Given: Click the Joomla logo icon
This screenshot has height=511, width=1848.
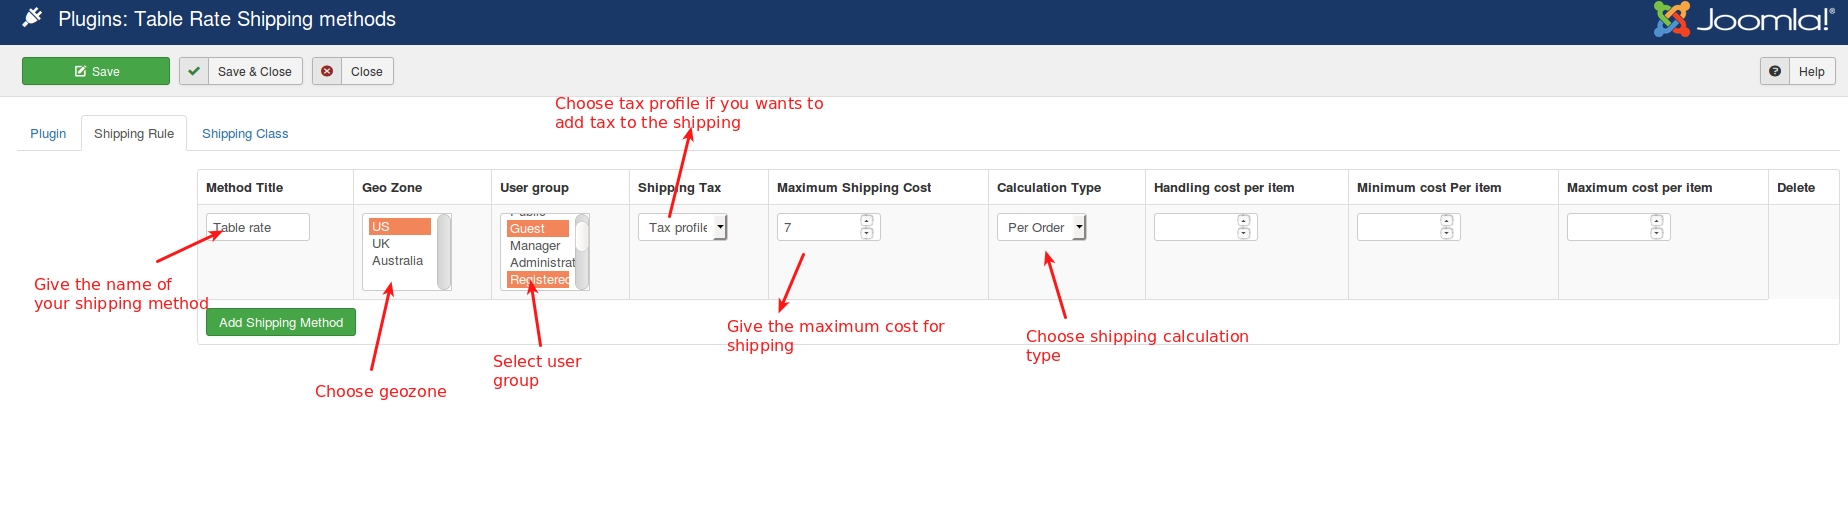Looking at the screenshot, I should (1671, 19).
